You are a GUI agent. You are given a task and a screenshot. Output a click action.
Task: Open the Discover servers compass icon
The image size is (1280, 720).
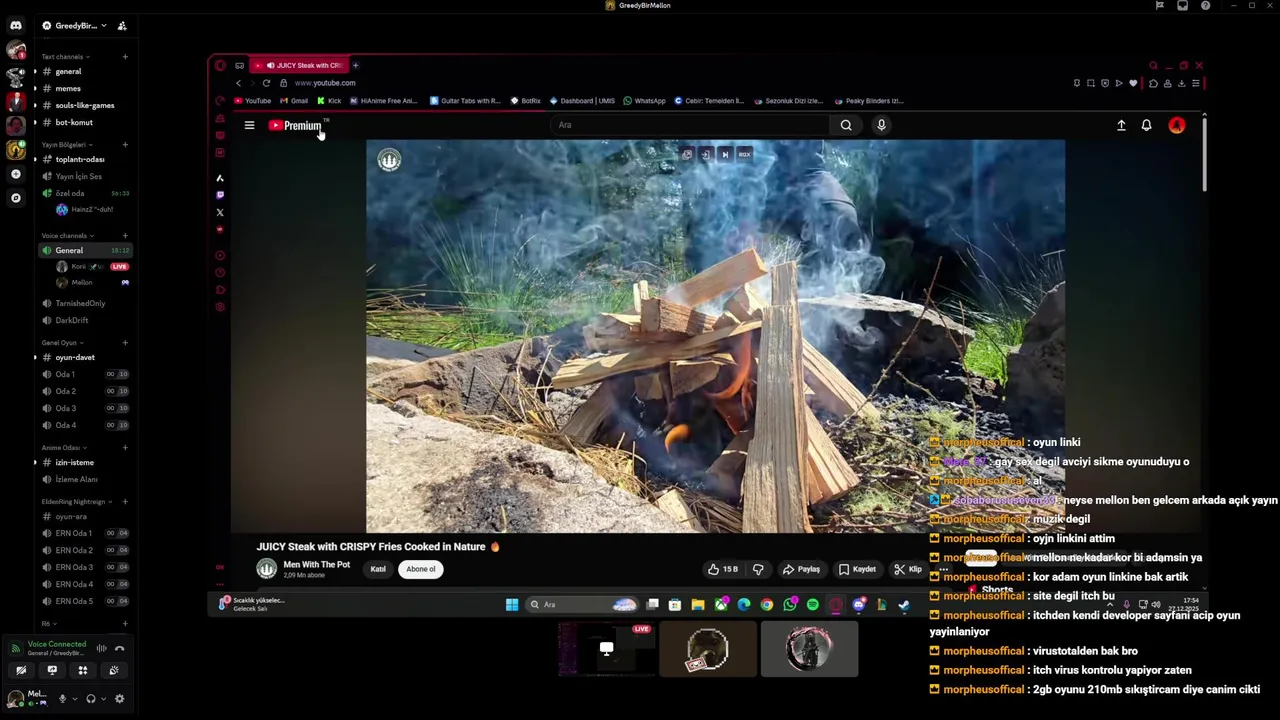(15, 198)
